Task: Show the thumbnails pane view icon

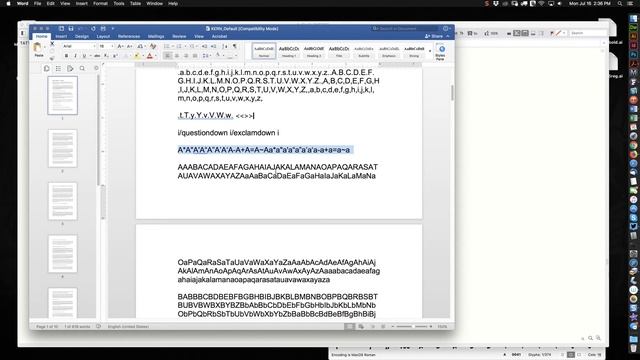Action: point(47,69)
